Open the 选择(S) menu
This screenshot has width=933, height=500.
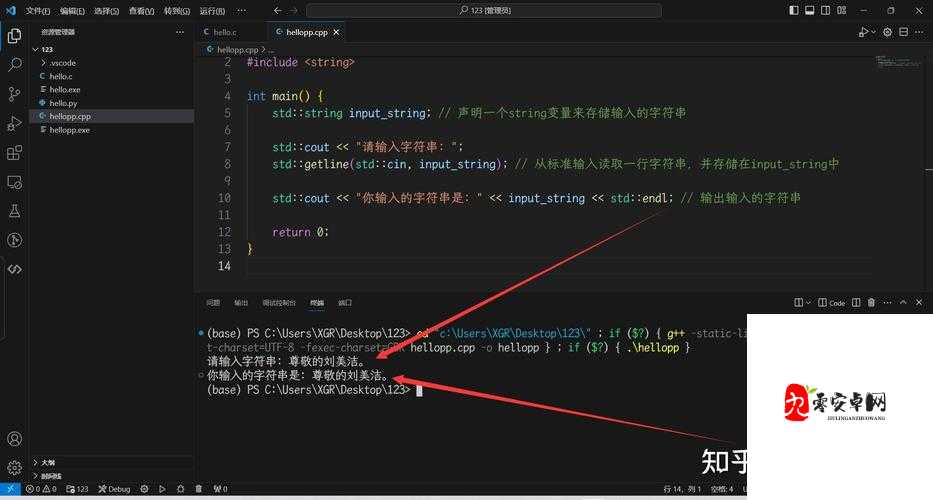tap(107, 11)
